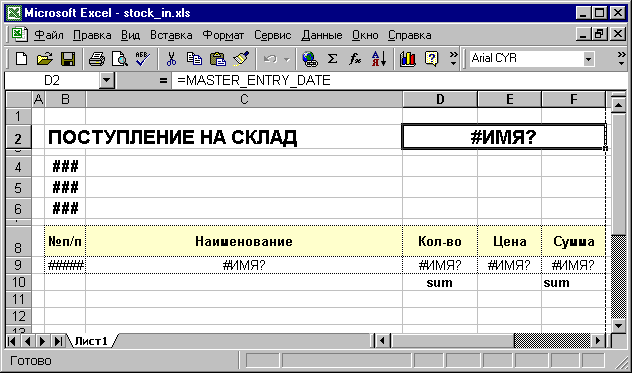
Task: Click the New workbook icon
Action: point(21,59)
